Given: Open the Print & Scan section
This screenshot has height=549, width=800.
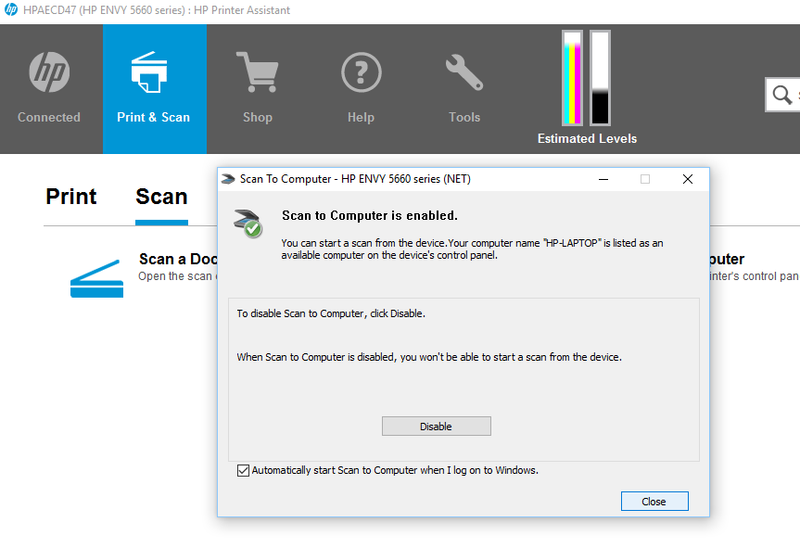Looking at the screenshot, I should coord(155,89).
